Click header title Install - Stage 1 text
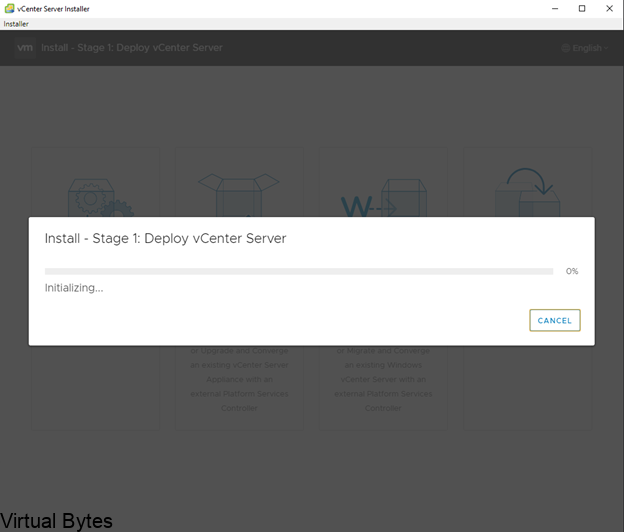Screen dimensions: 624x532 tap(132, 48)
